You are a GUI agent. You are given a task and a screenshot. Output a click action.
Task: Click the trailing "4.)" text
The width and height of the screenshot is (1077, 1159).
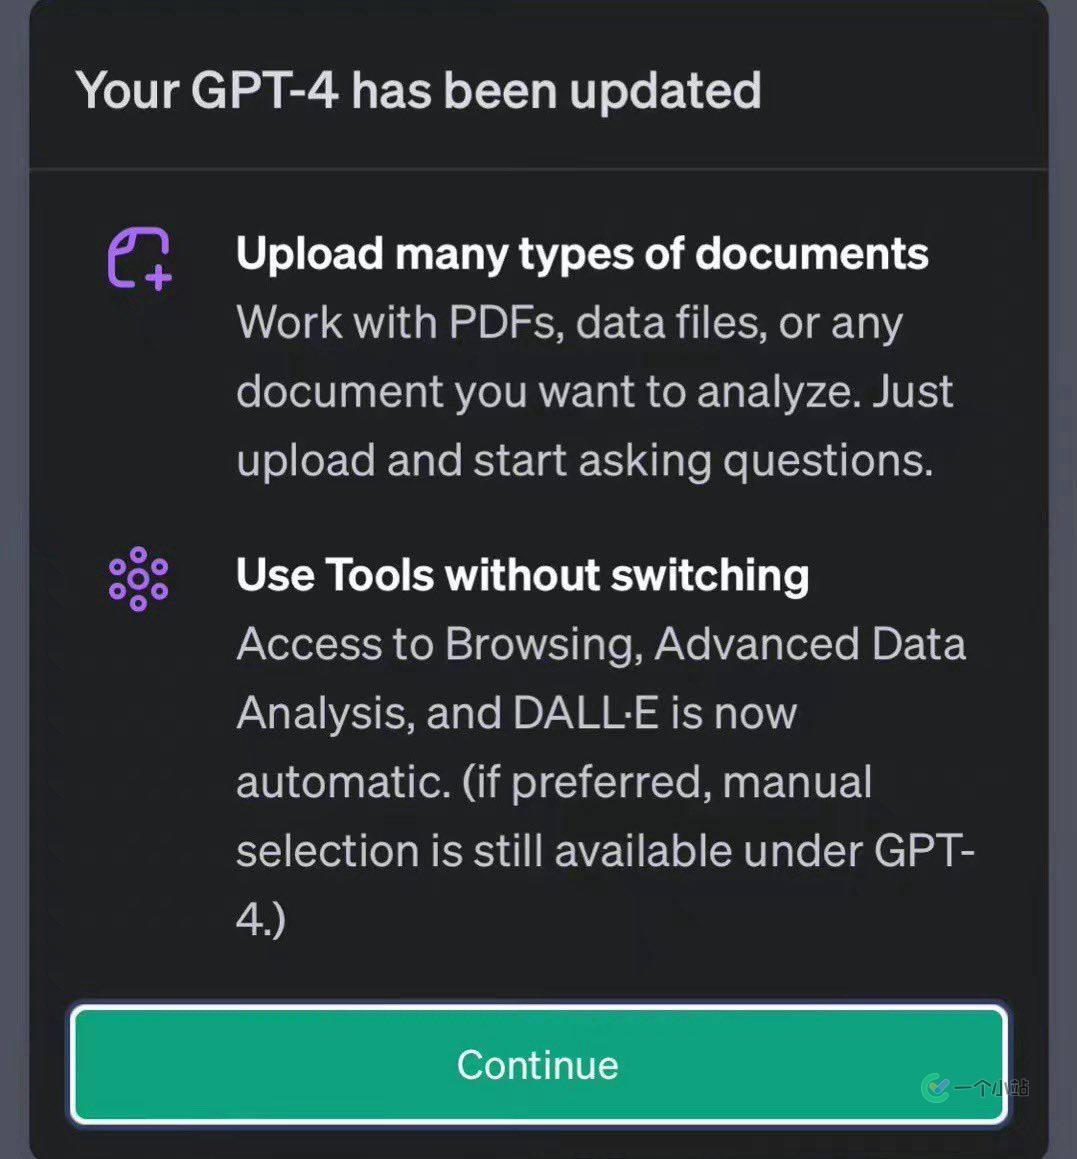tap(260, 919)
